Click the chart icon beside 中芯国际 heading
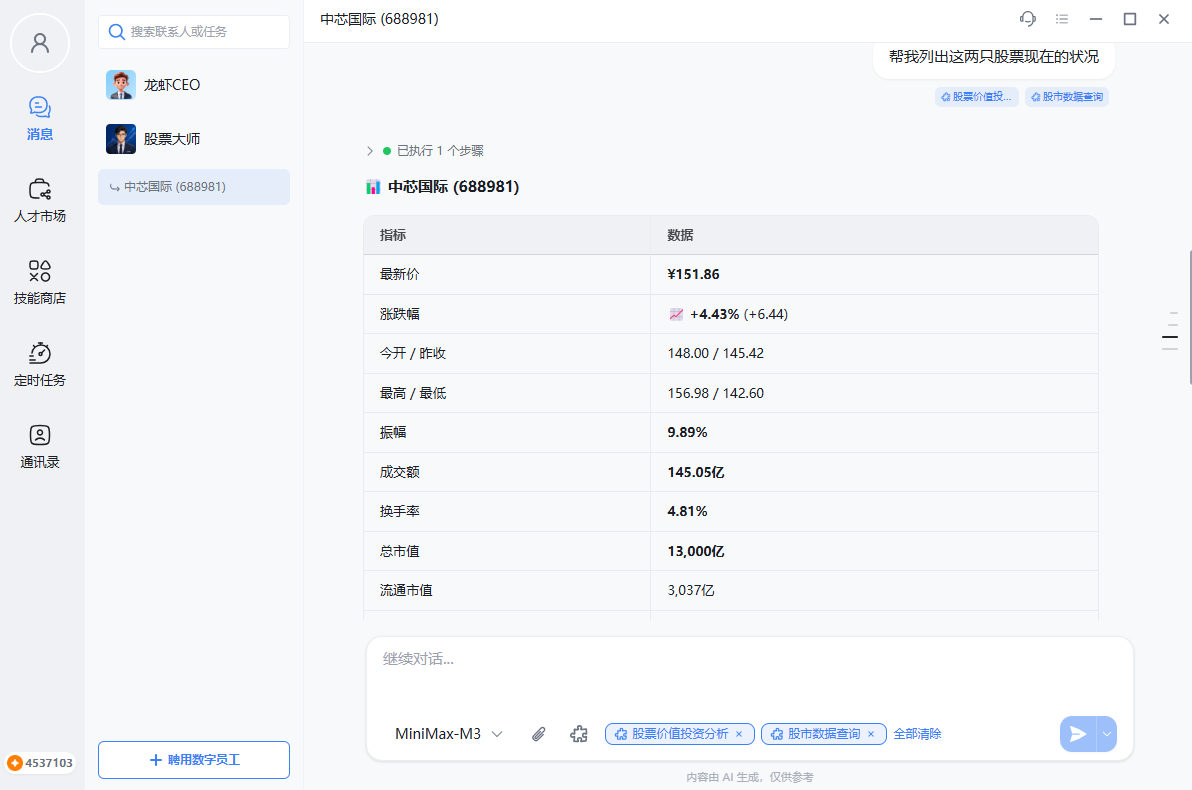This screenshot has width=1192, height=790. (372, 187)
